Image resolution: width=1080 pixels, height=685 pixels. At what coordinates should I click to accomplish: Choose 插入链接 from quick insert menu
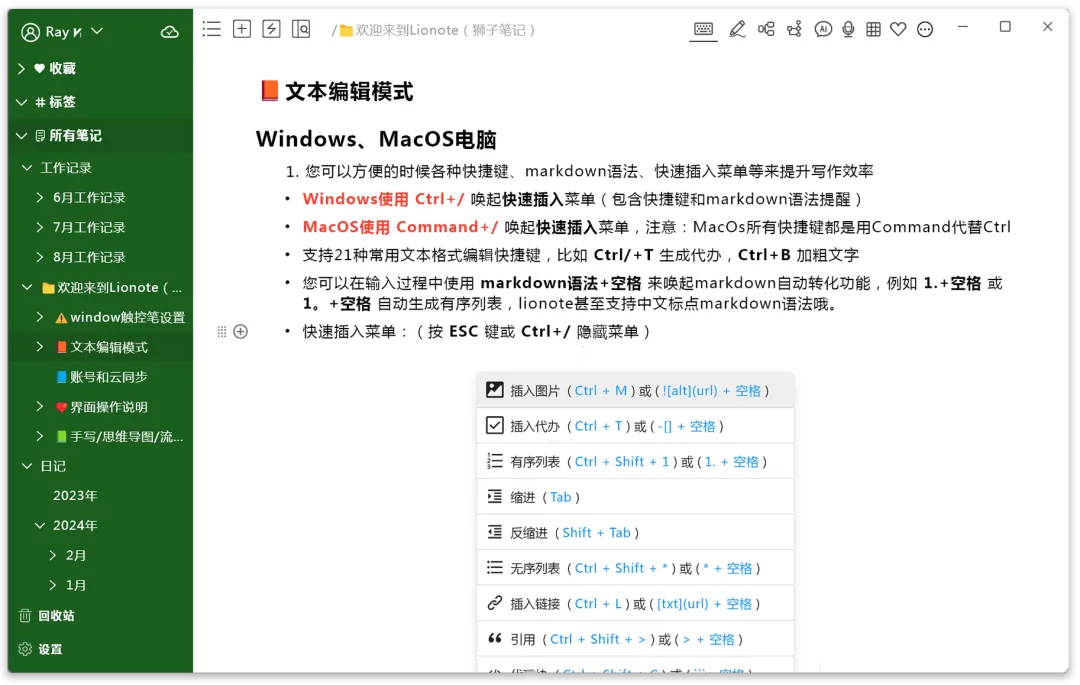pos(635,604)
